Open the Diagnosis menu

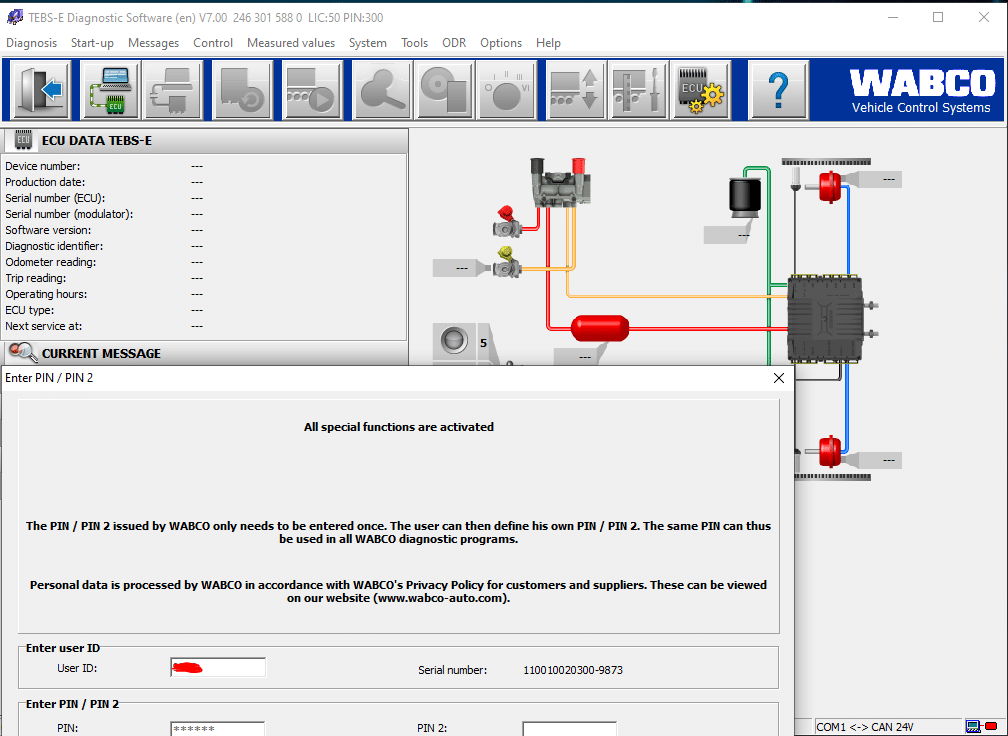[31, 43]
